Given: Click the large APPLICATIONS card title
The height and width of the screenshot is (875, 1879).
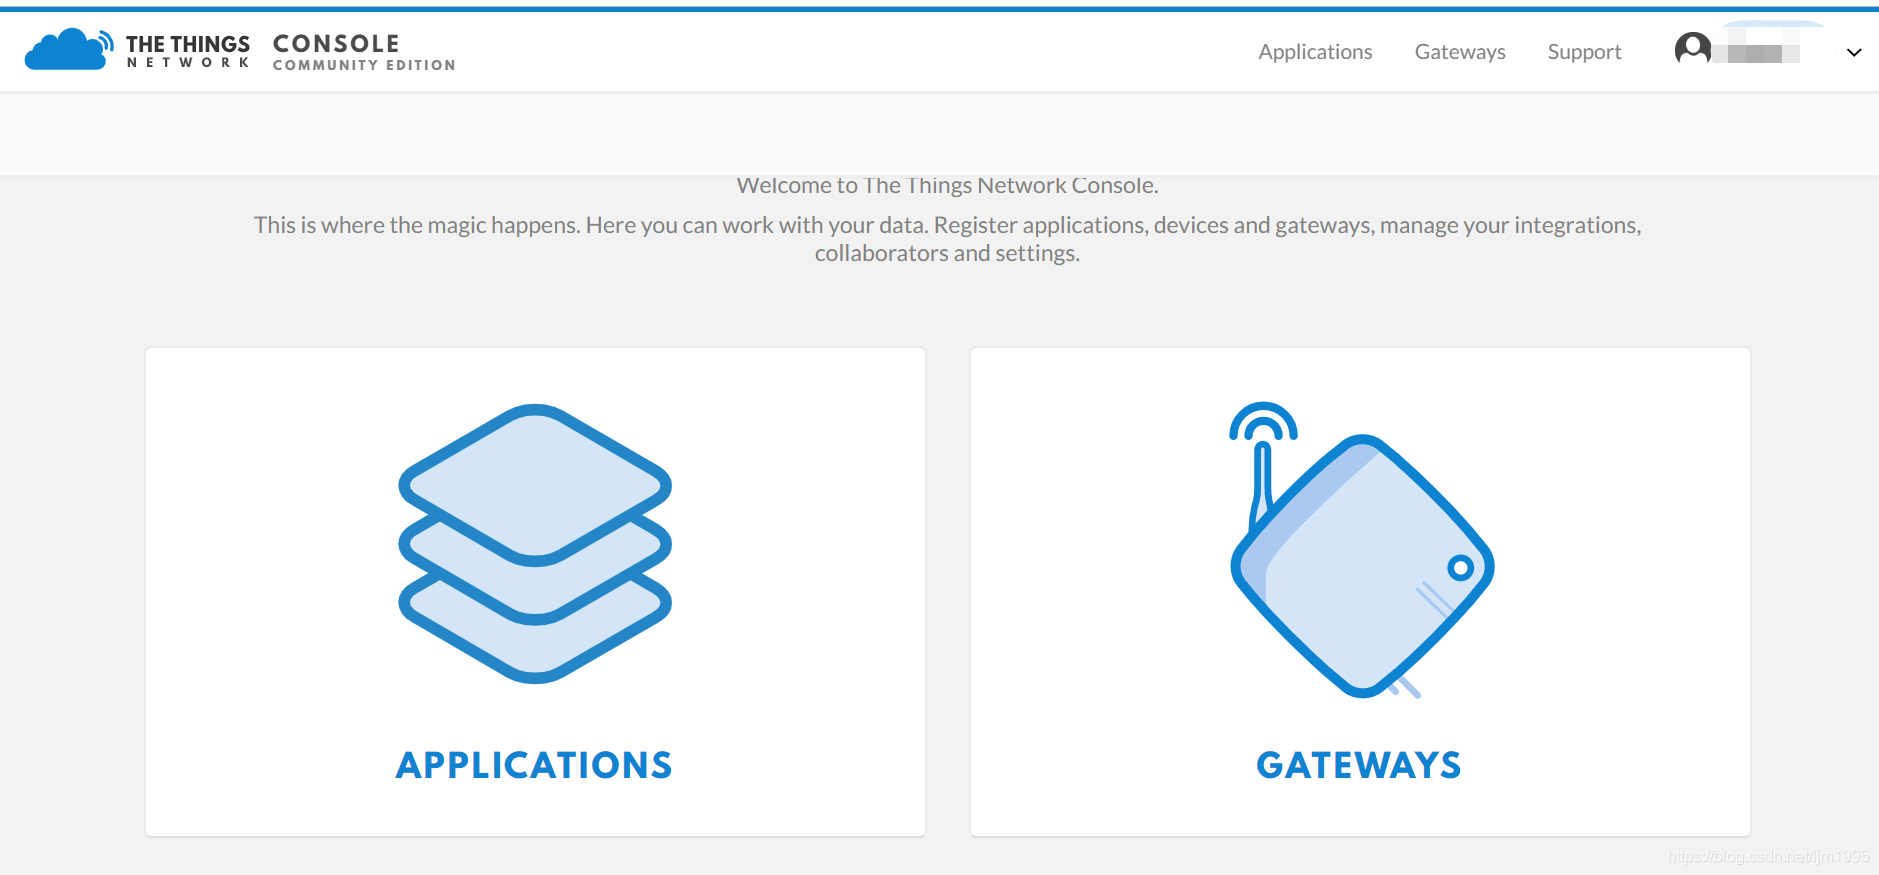Looking at the screenshot, I should click(x=534, y=765).
